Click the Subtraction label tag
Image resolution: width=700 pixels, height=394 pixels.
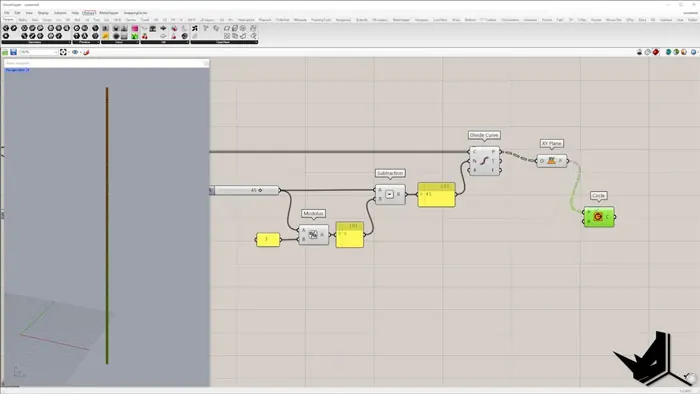(390, 173)
